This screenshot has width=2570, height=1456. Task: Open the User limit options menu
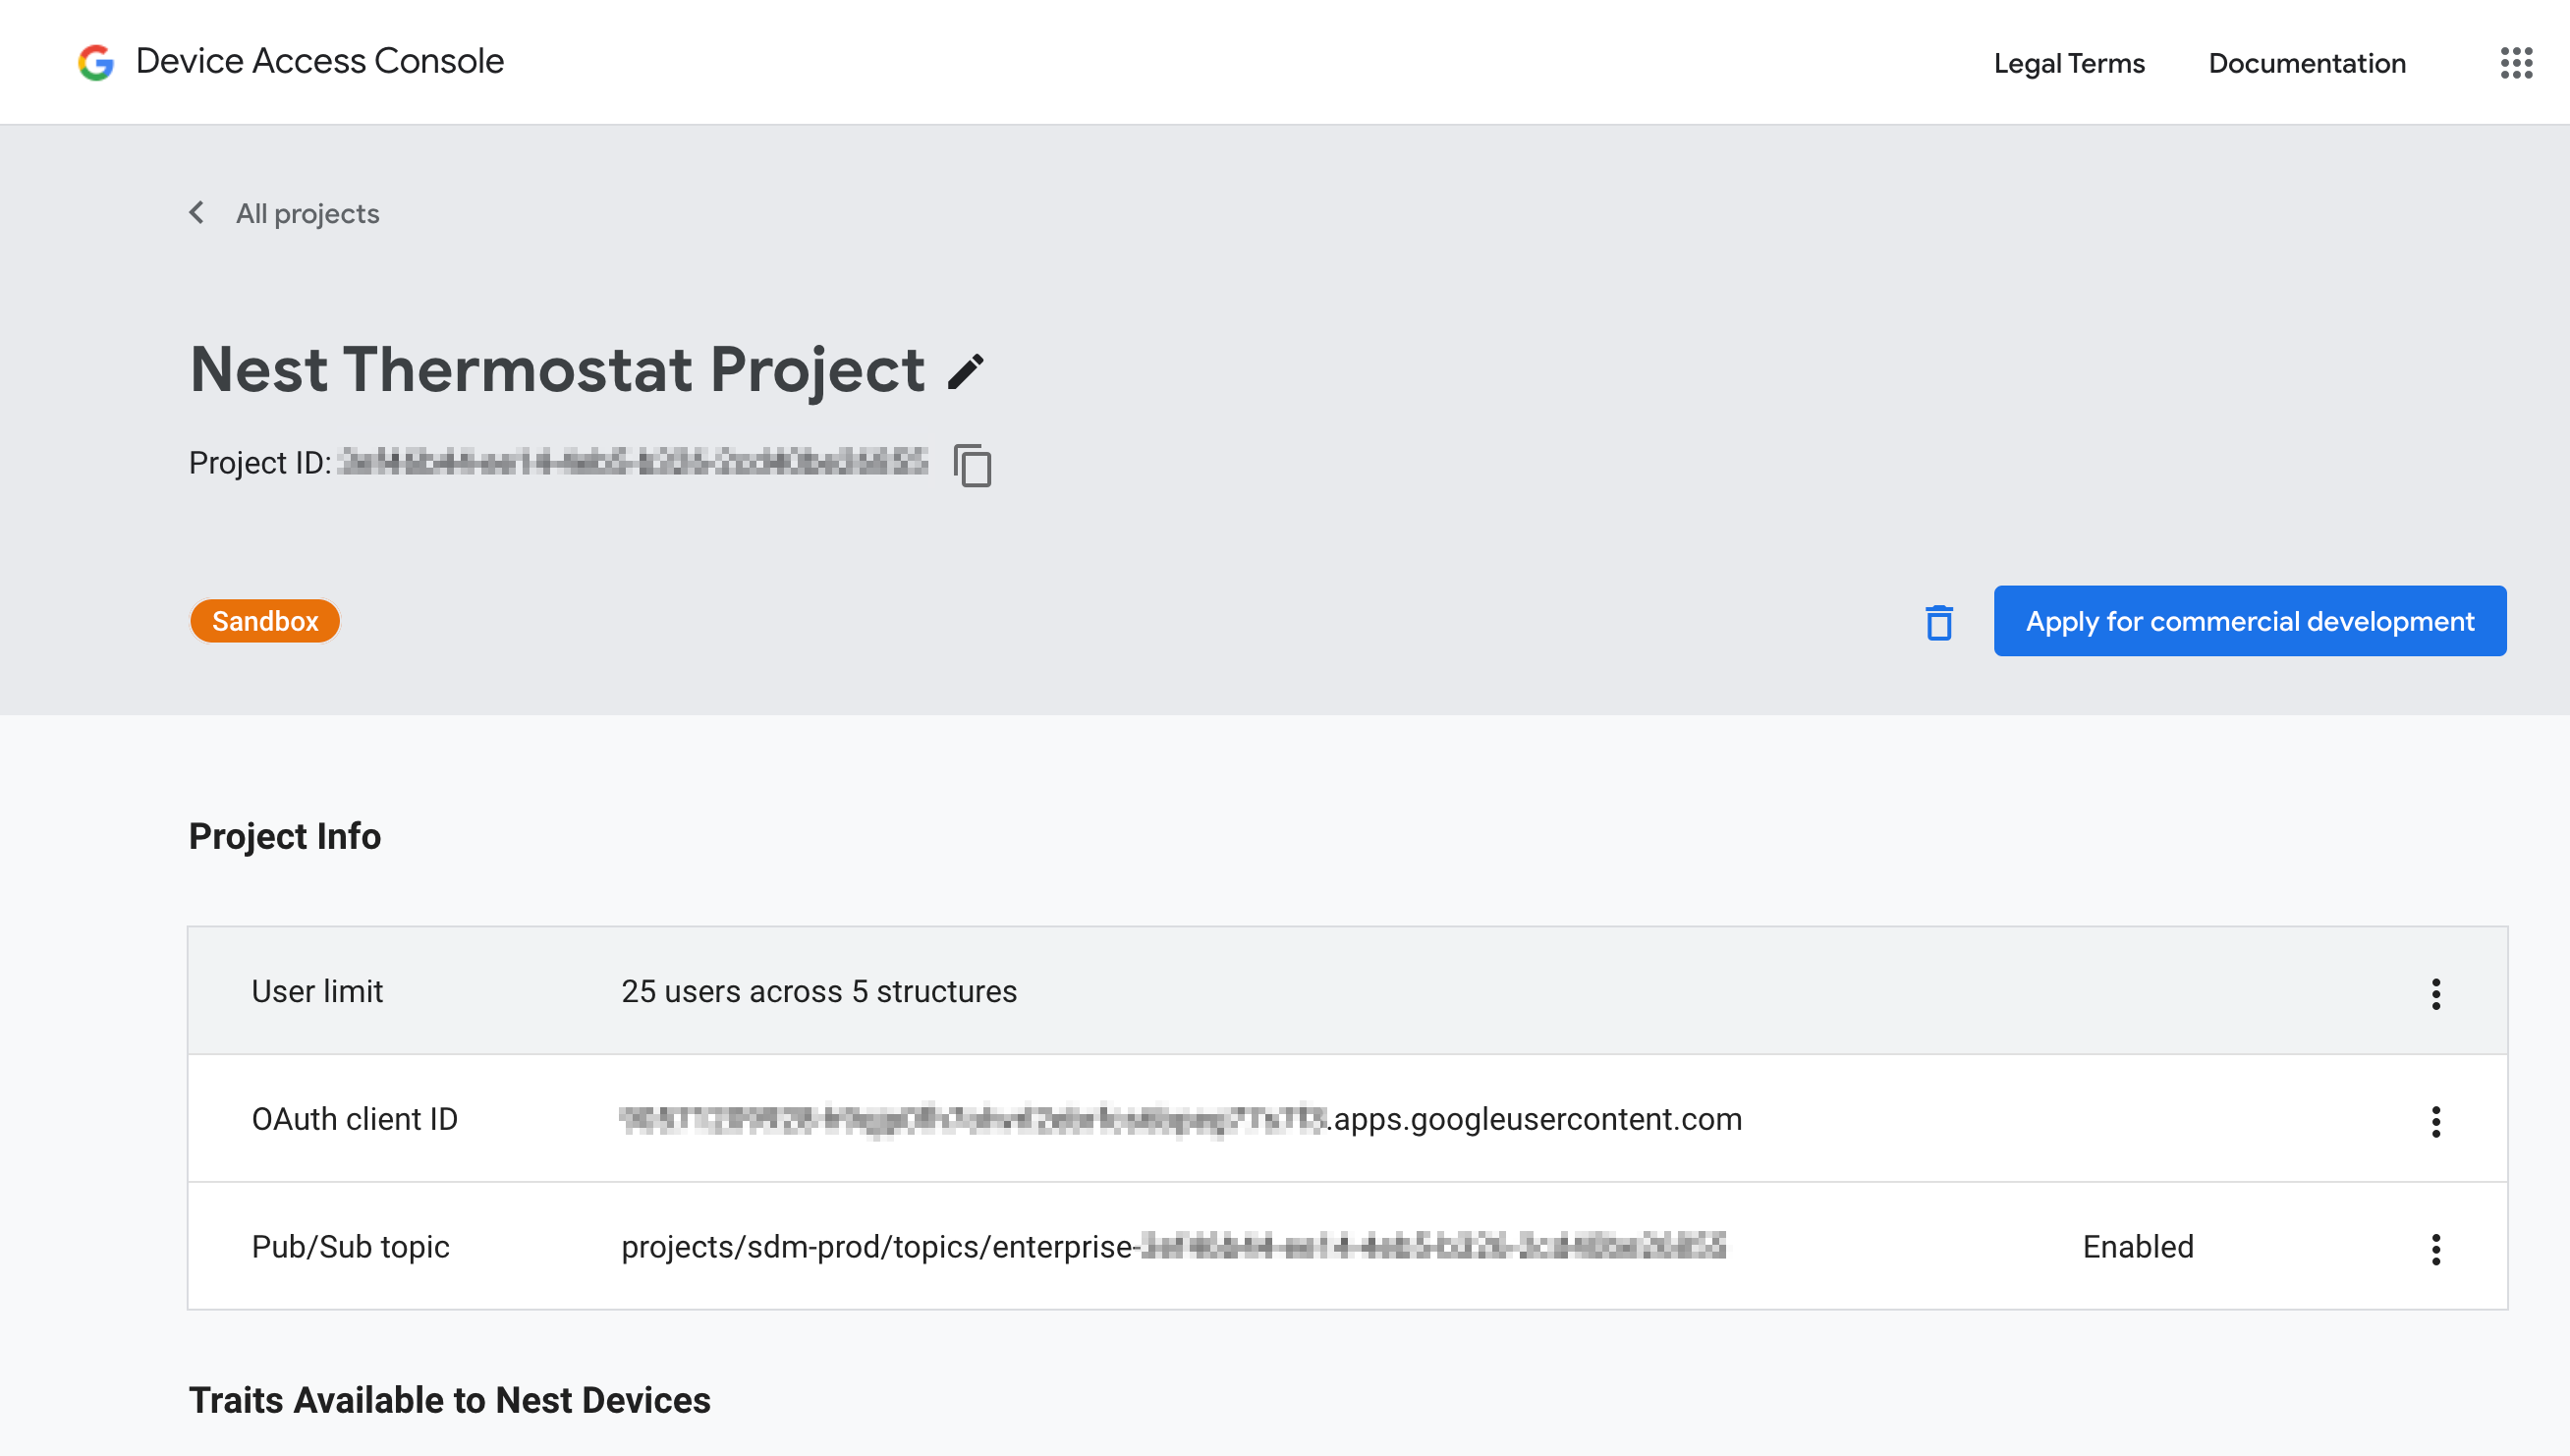point(2436,993)
